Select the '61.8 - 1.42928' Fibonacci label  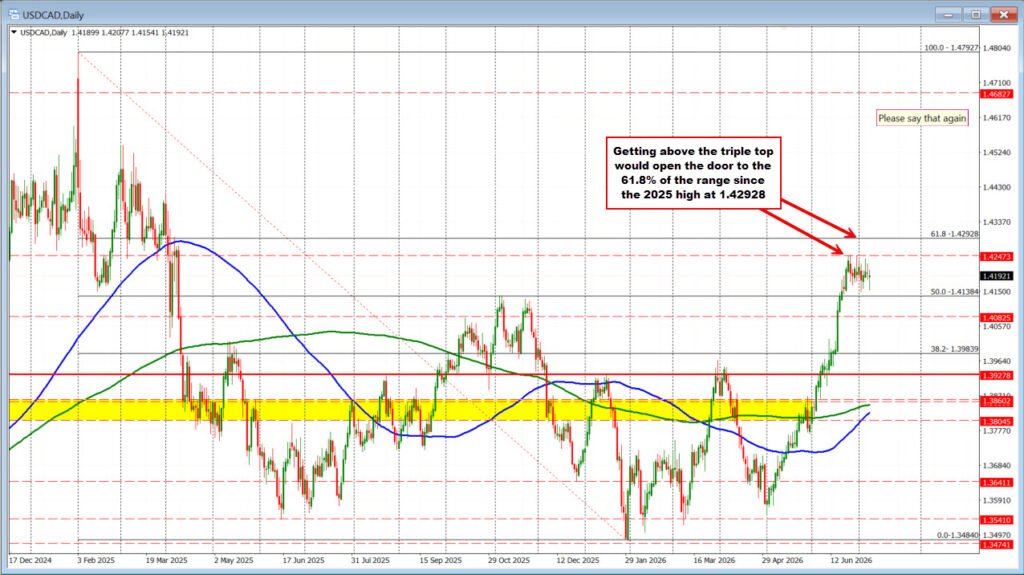(x=954, y=234)
